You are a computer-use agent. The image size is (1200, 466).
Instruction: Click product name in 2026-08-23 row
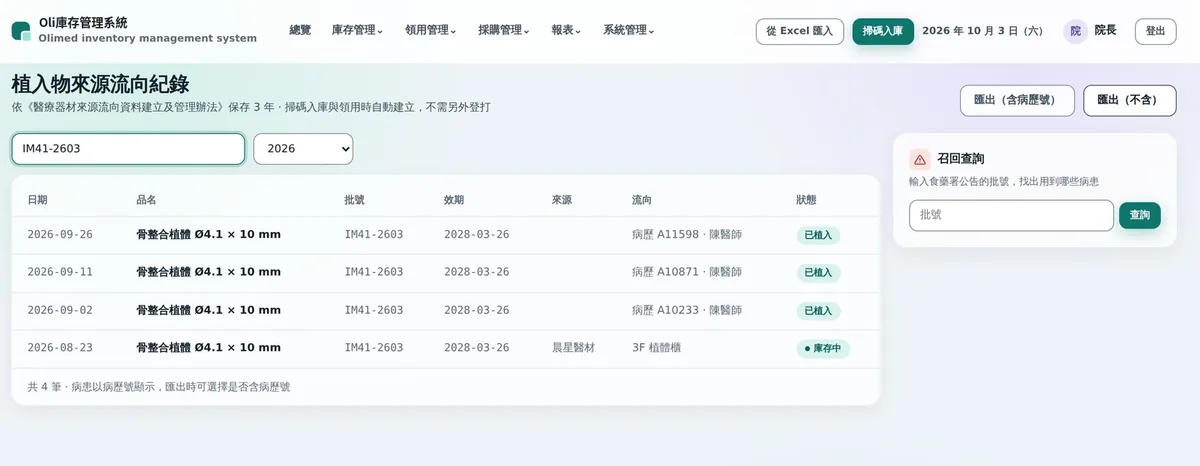[x=208, y=348]
